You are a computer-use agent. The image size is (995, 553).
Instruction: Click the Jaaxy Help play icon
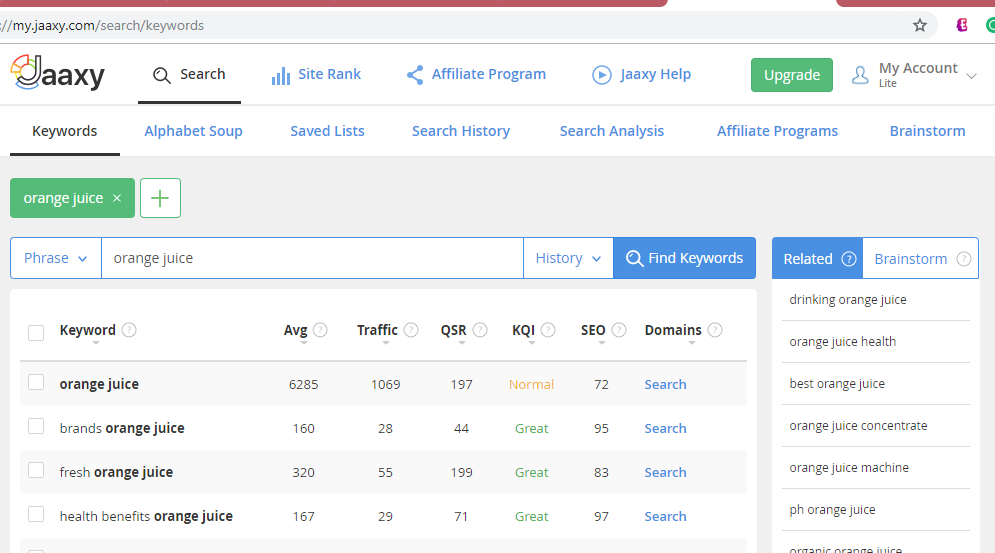[x=602, y=75]
